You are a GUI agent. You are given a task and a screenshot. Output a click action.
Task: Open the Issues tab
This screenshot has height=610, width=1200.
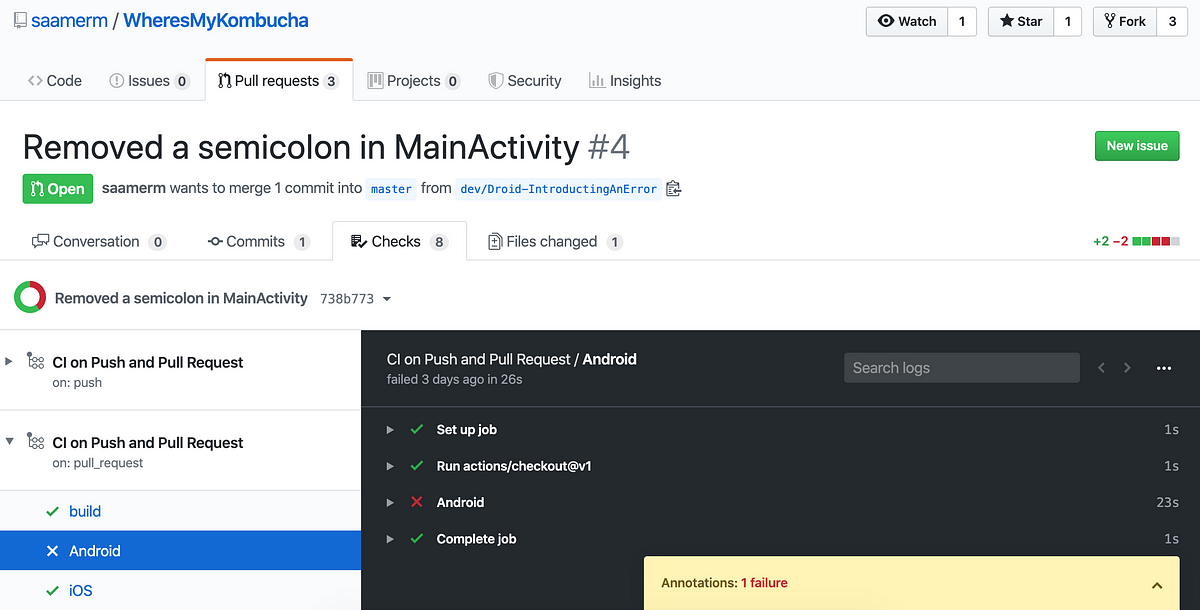tap(149, 81)
